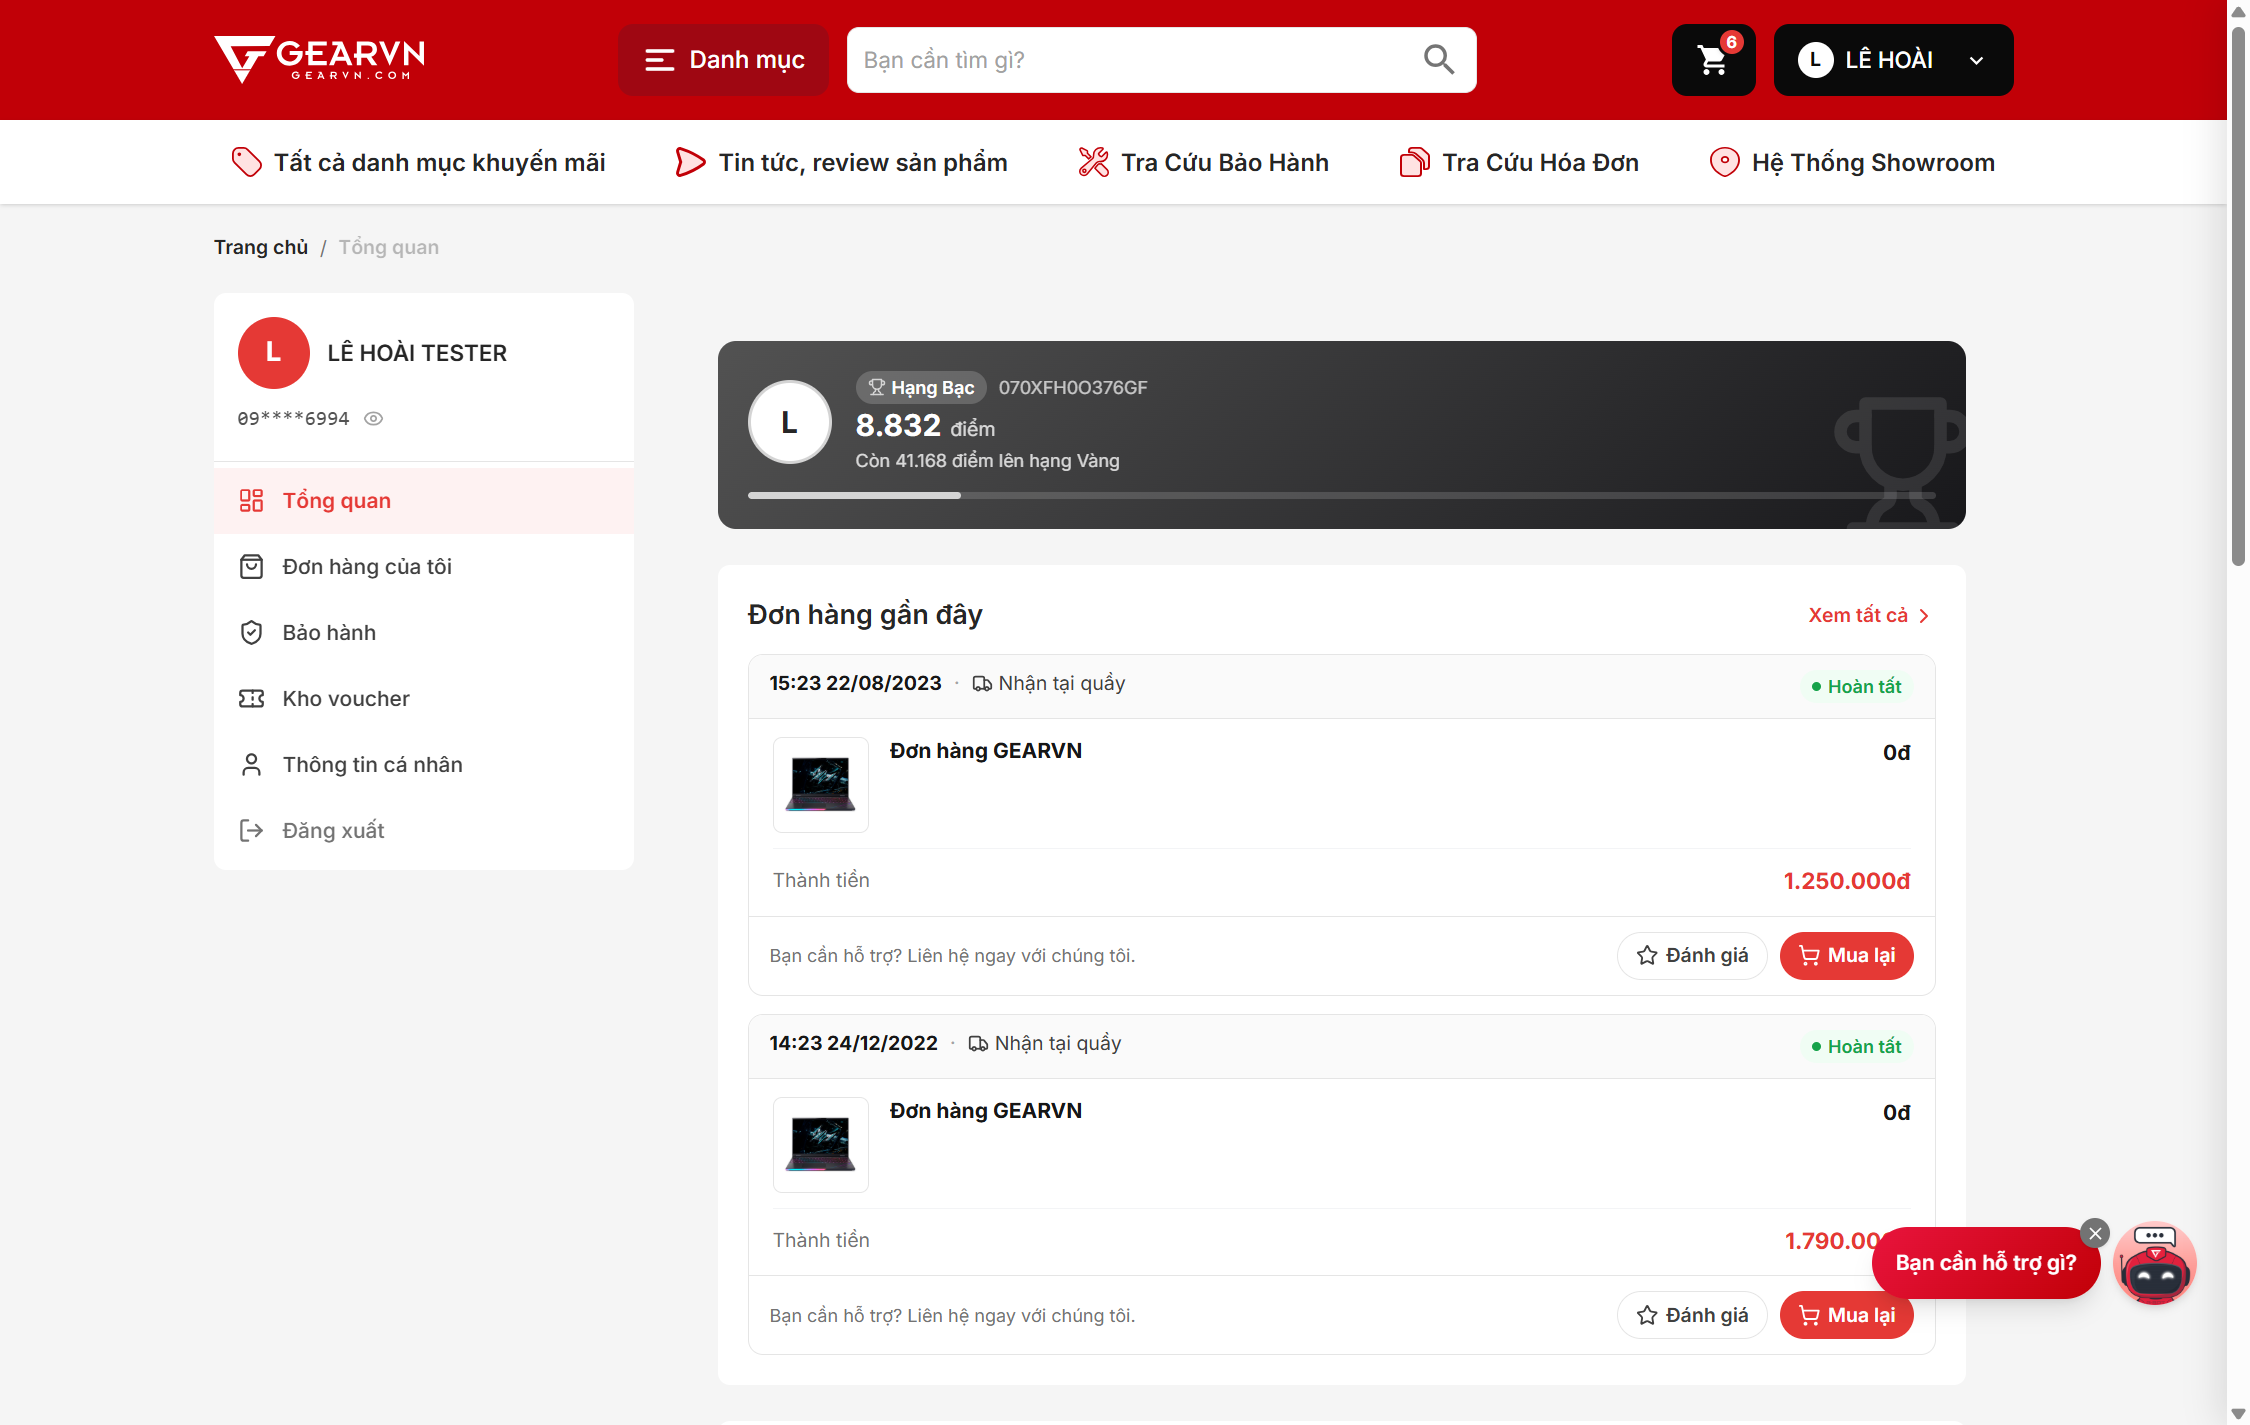
Task: Click the membership points progress bar
Action: [1342, 495]
